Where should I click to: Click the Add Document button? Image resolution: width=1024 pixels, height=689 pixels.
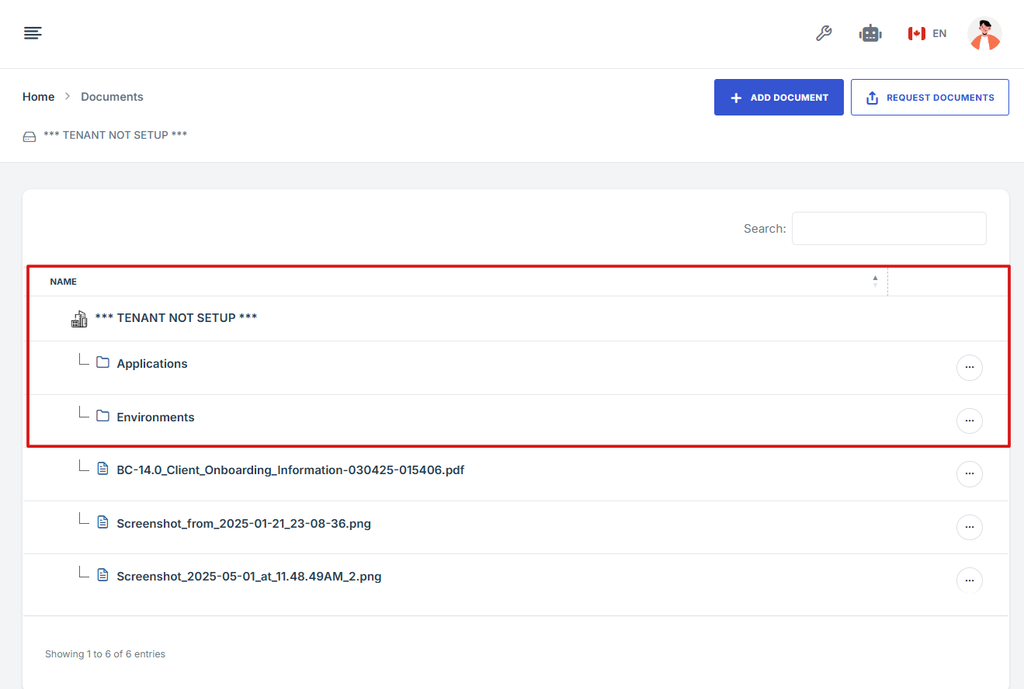pos(778,98)
